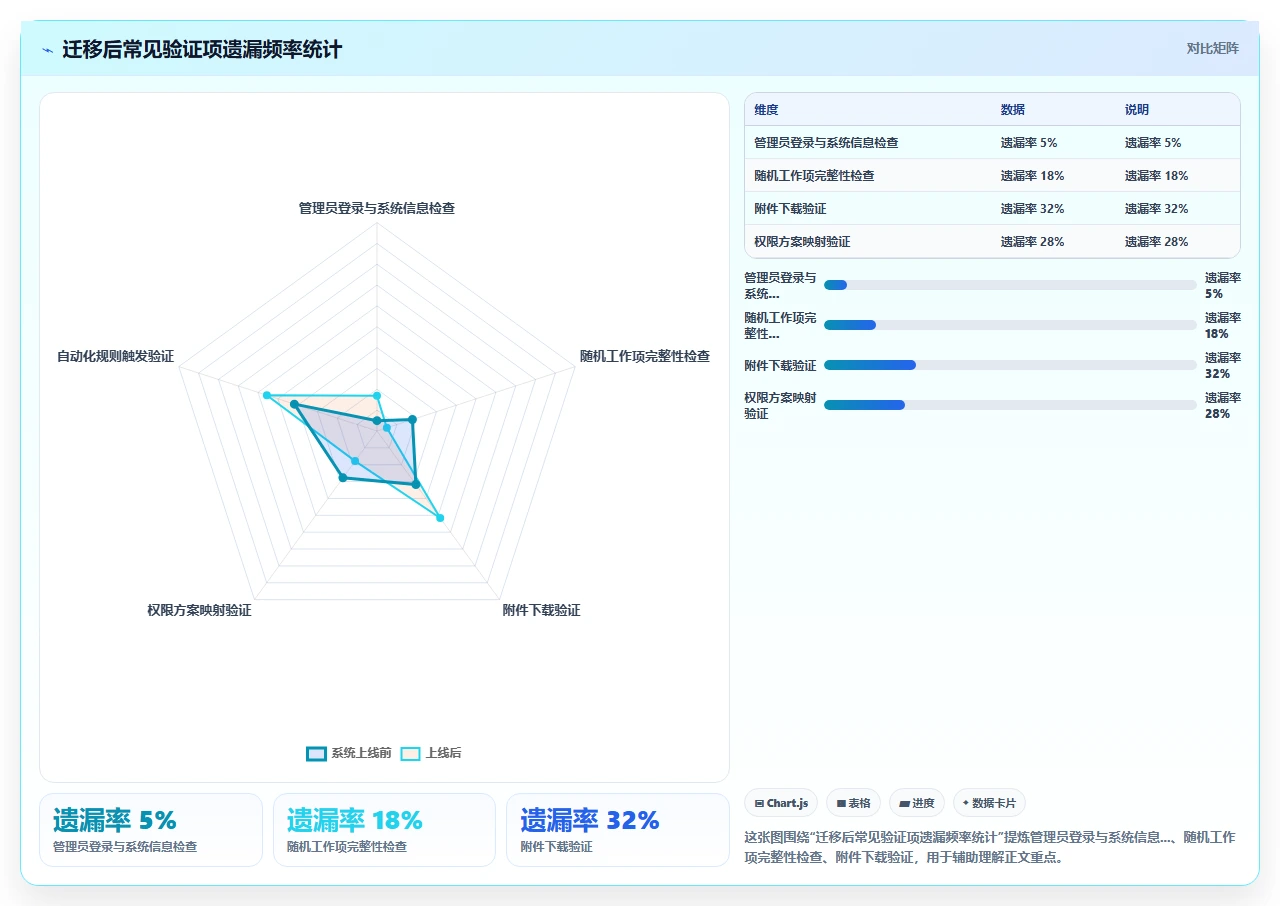Image resolution: width=1280 pixels, height=906 pixels.
Task: Click radar axis label 权限方案映射验证
Action: point(199,610)
